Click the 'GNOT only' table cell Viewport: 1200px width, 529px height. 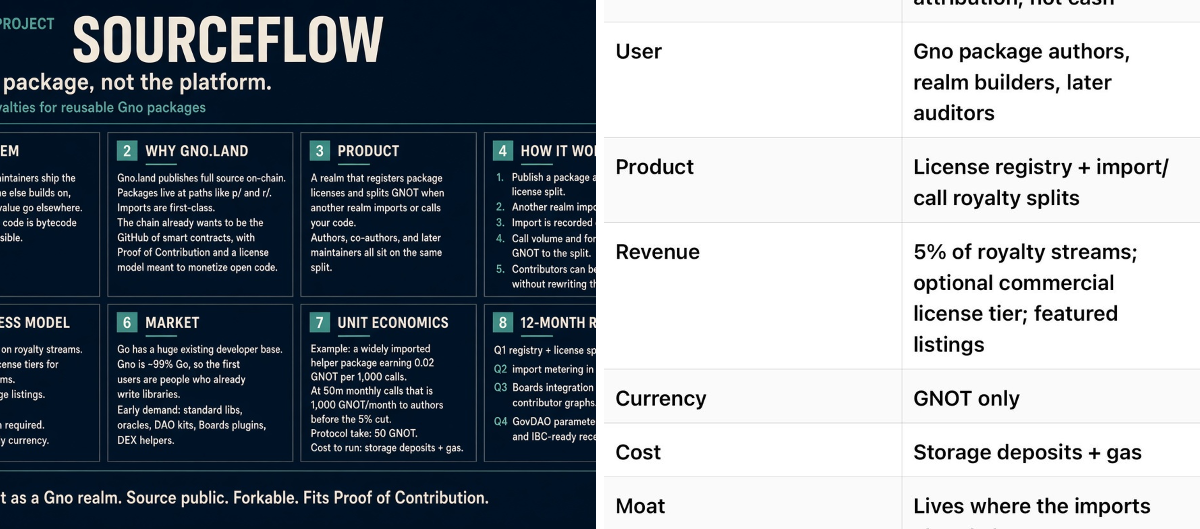coord(966,398)
